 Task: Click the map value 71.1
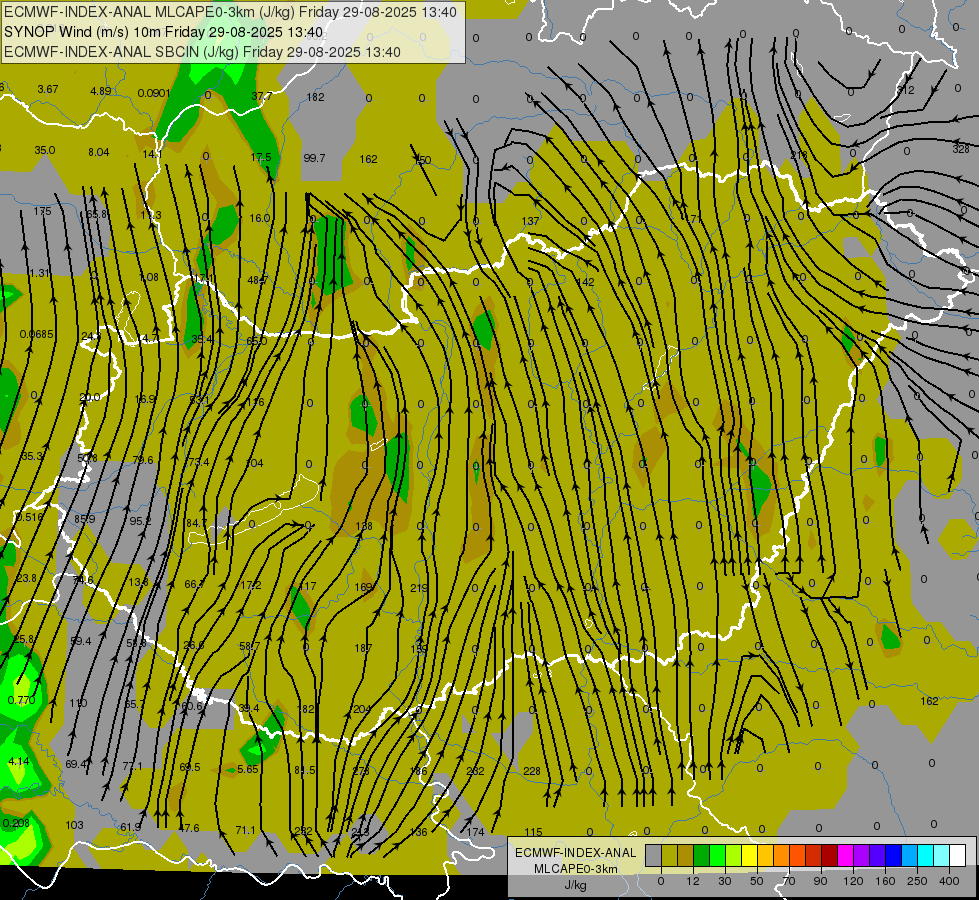[x=245, y=830]
